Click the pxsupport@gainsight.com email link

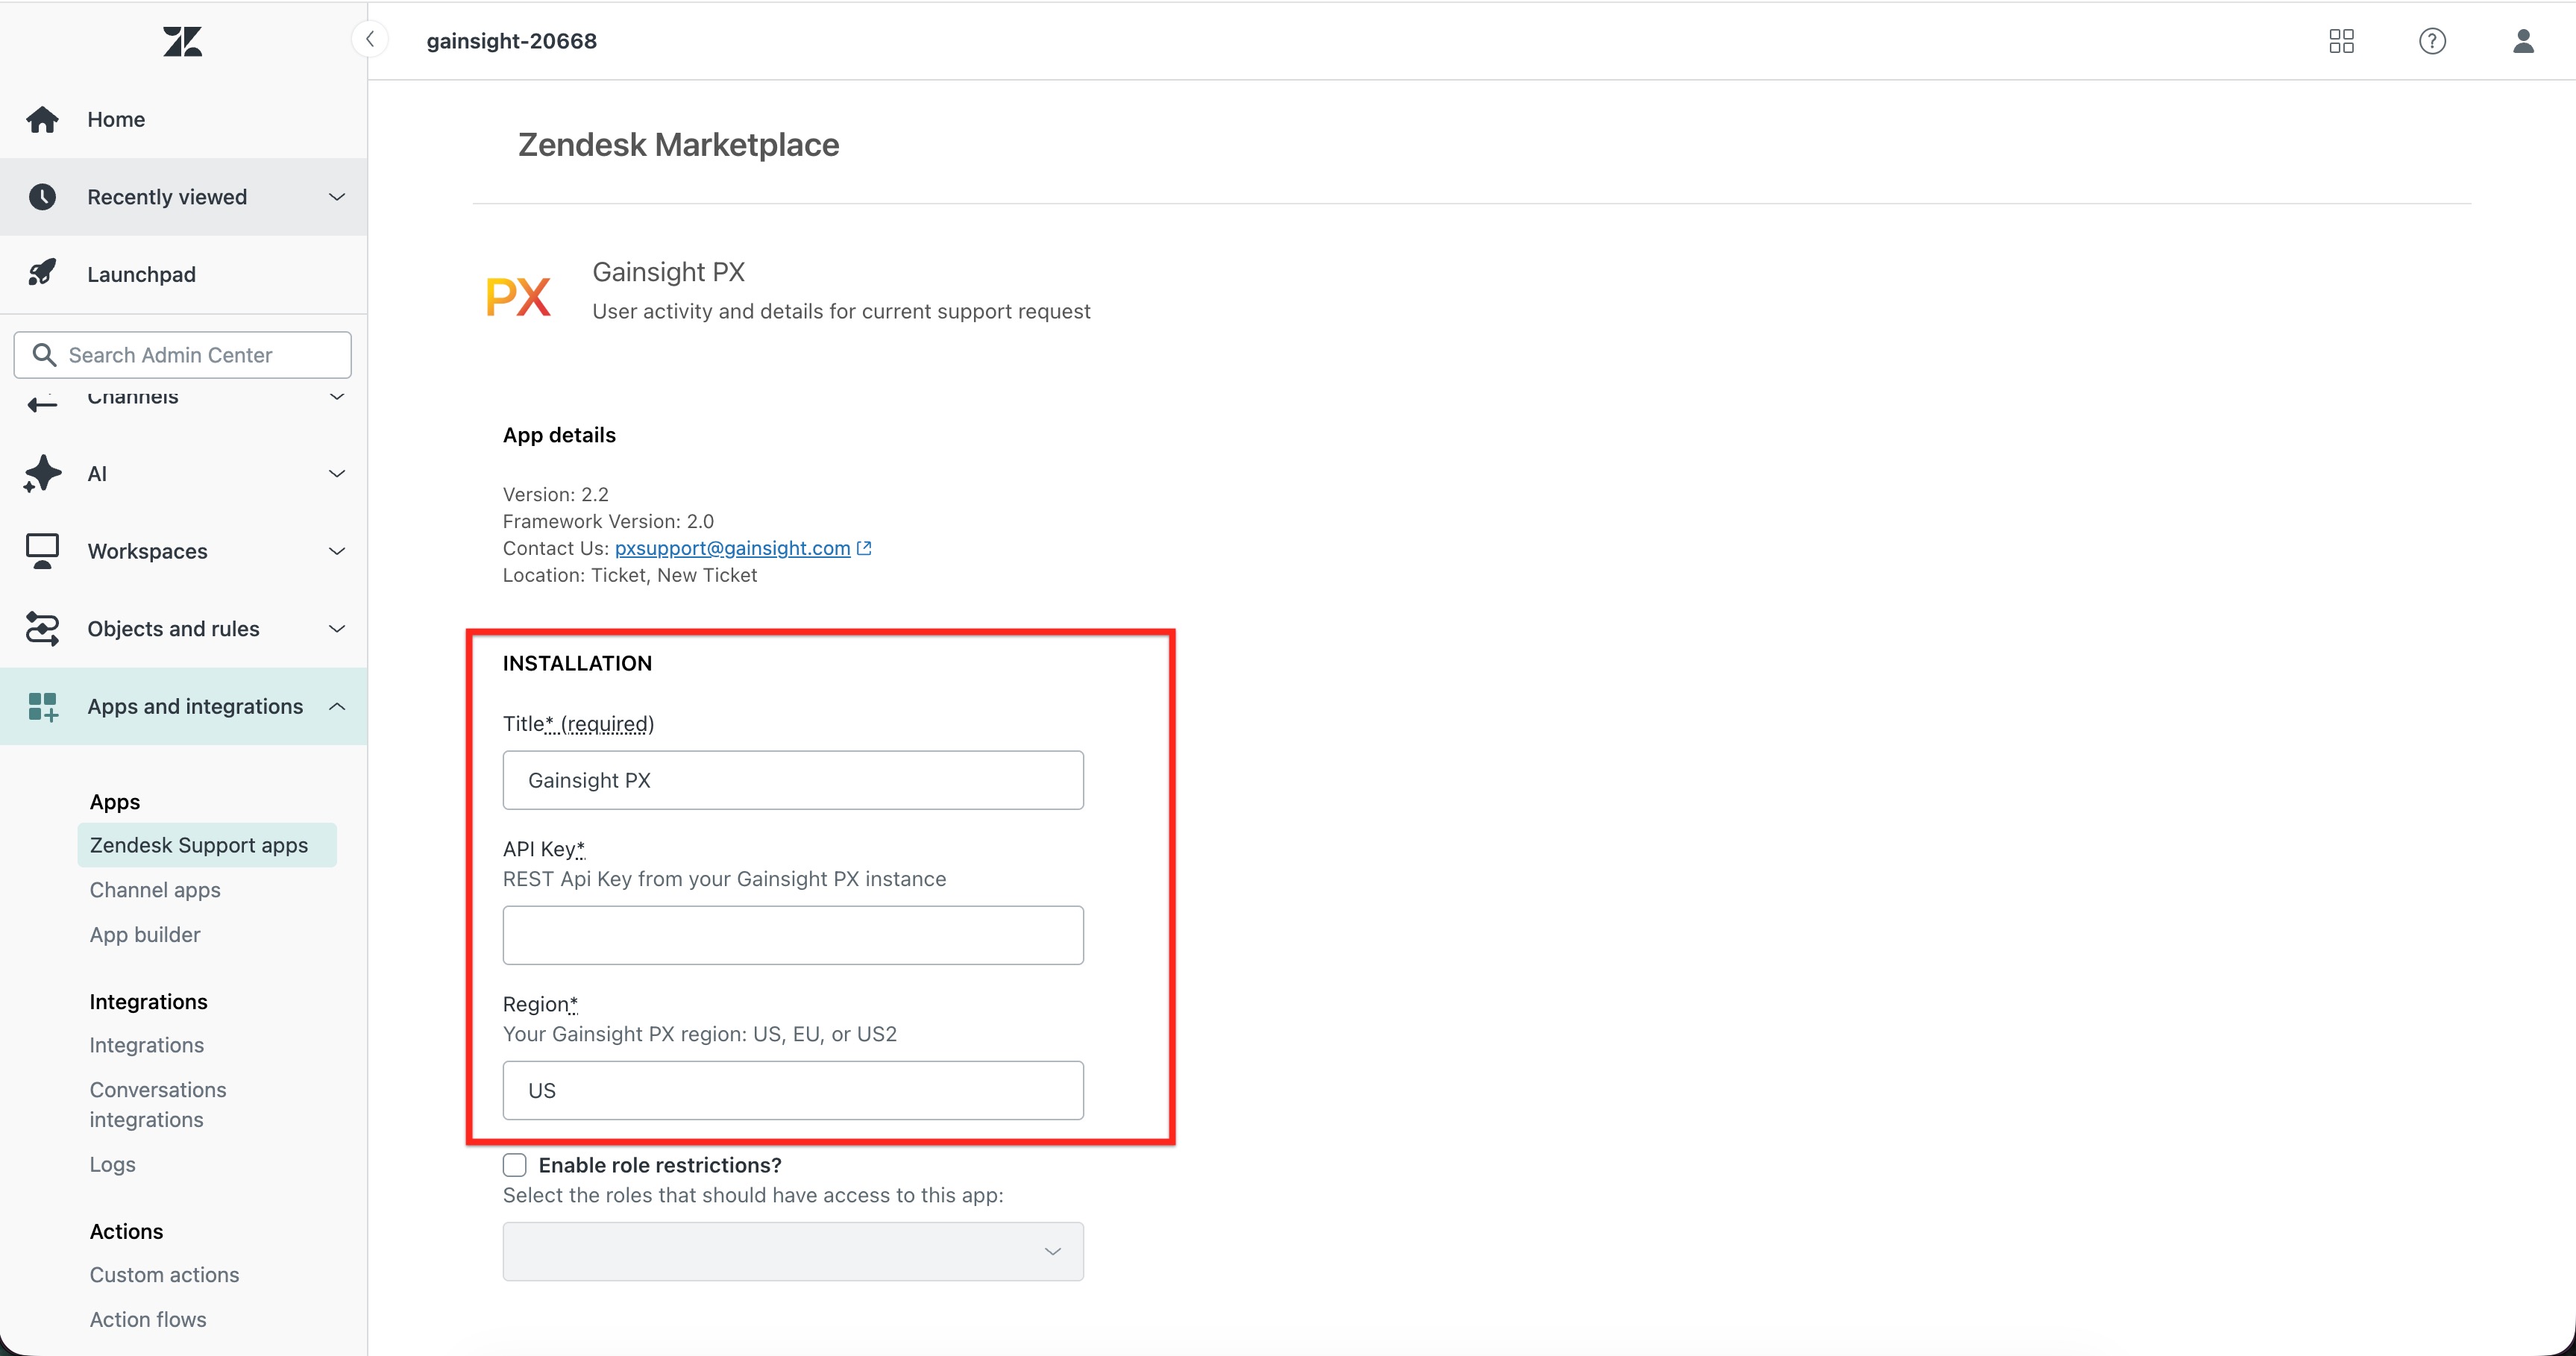[x=731, y=548]
